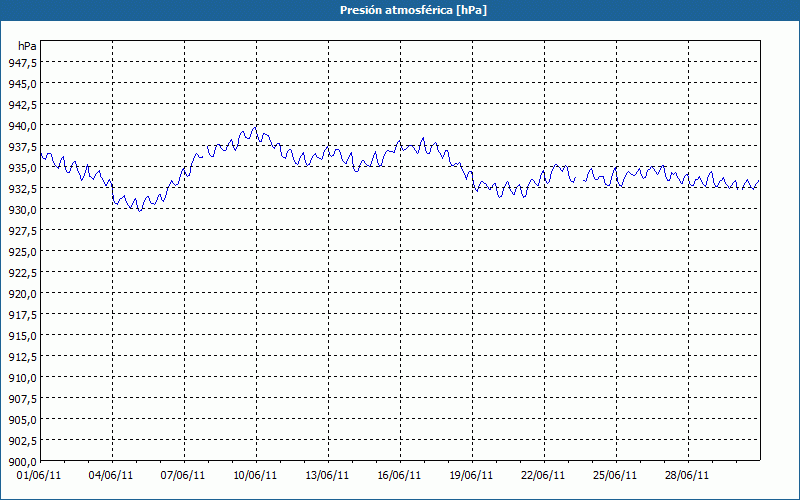Select the 925,0 y-axis label

point(22,252)
